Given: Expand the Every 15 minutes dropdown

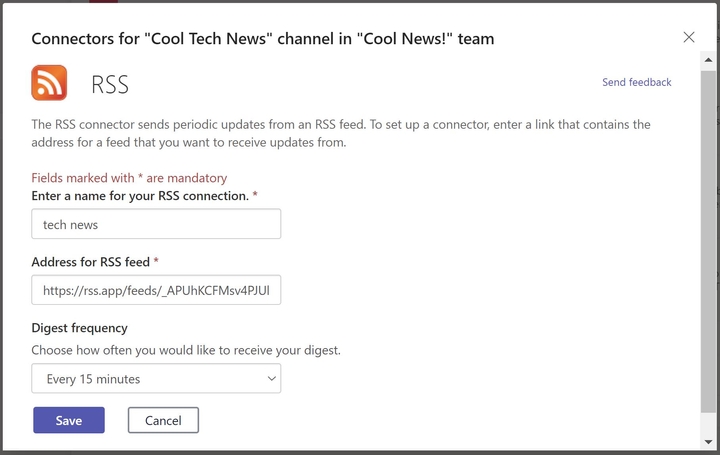Looking at the screenshot, I should click(156, 378).
